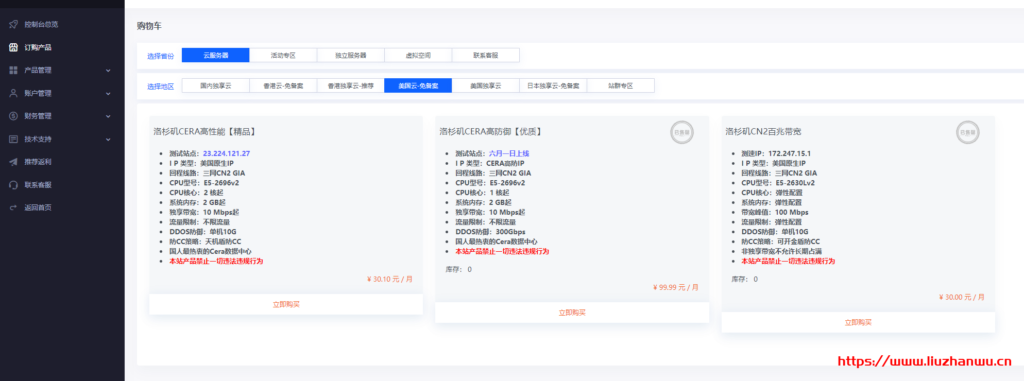Open test site link 23.224.121.27
The image size is (1024, 381).
227,154
